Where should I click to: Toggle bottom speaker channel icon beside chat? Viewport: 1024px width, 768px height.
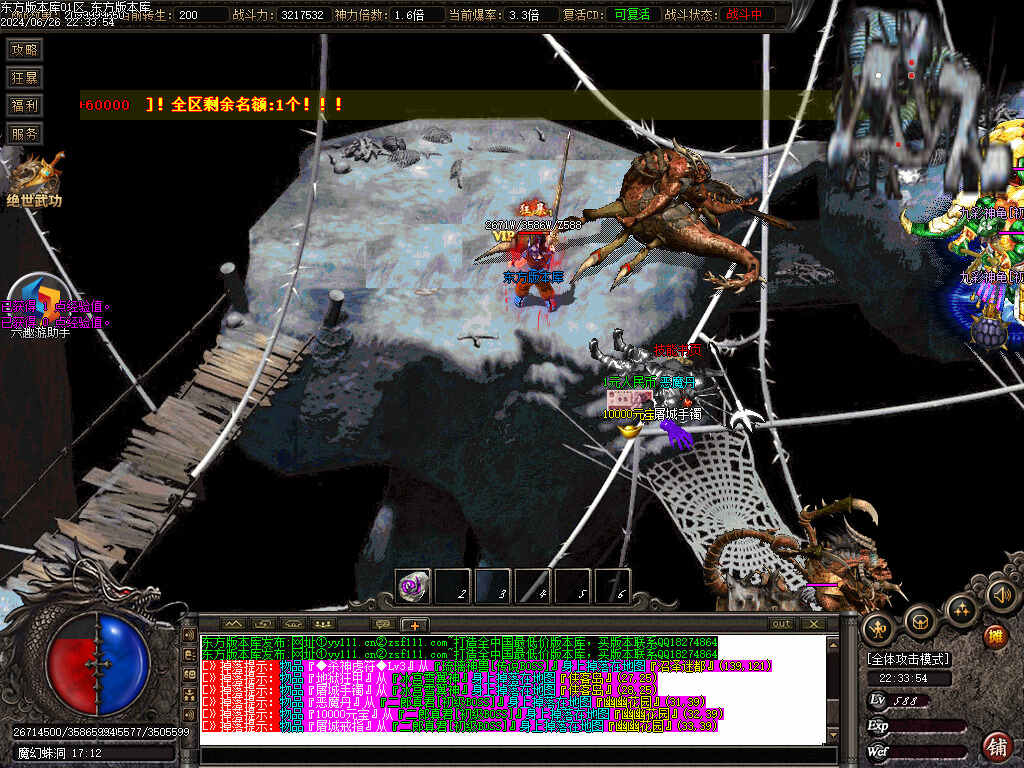tap(189, 714)
